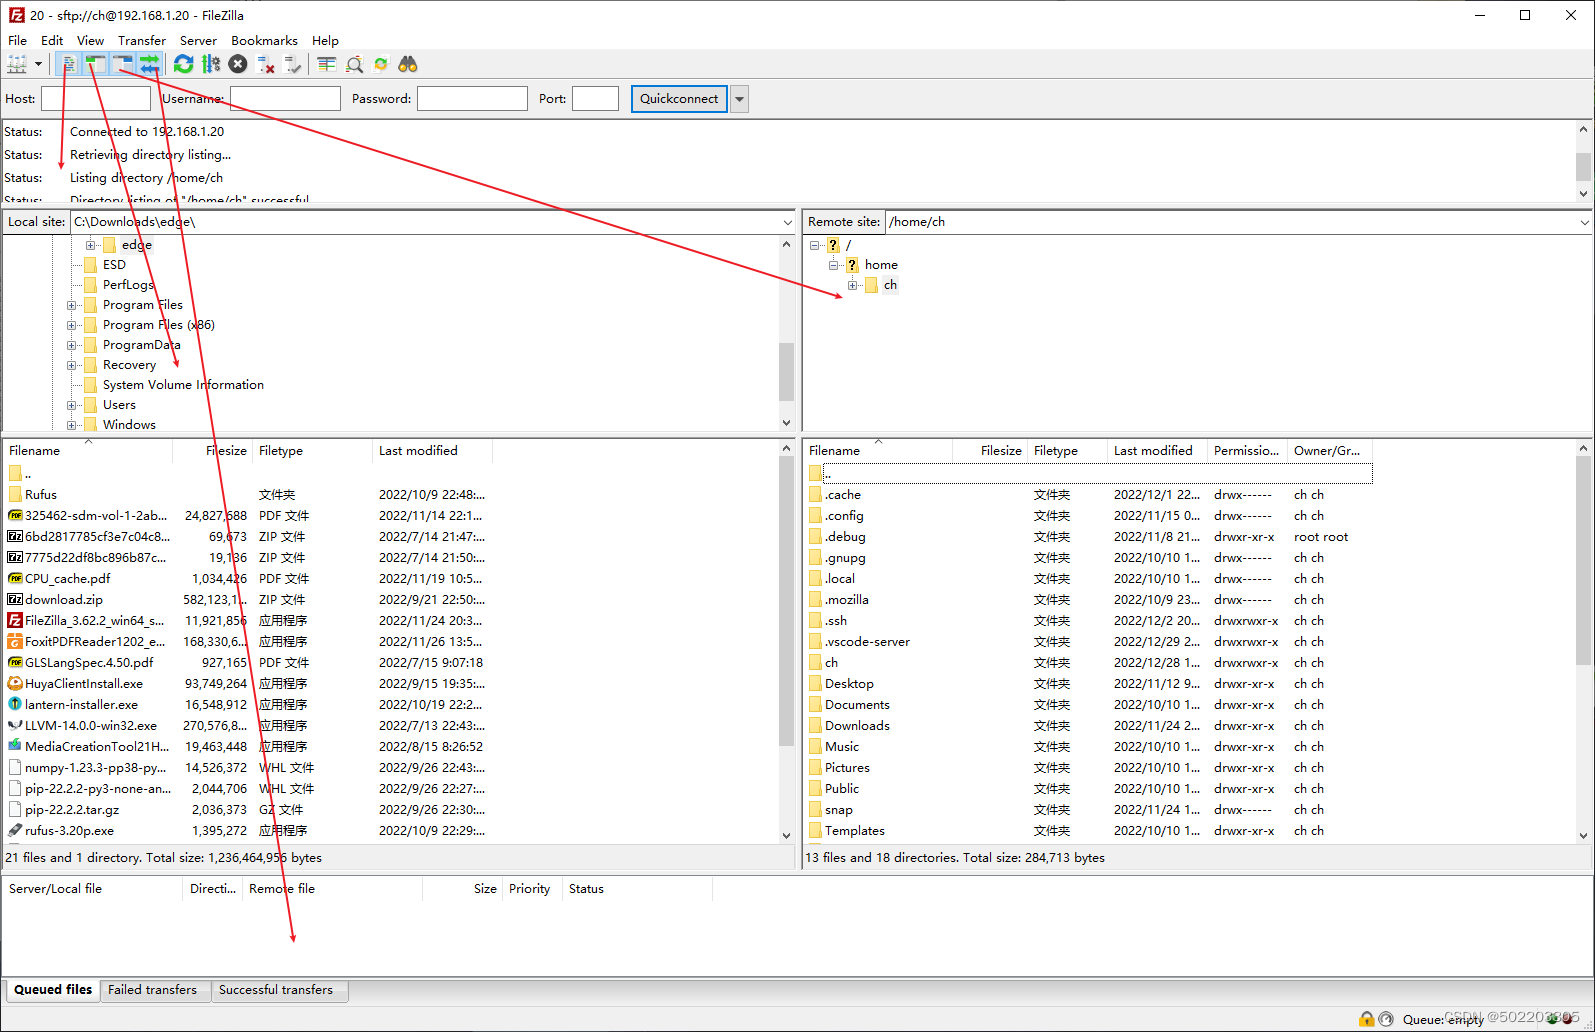Viewport: 1595px width, 1032px height.
Task: Toggle transfer queue display
Action: point(149,64)
